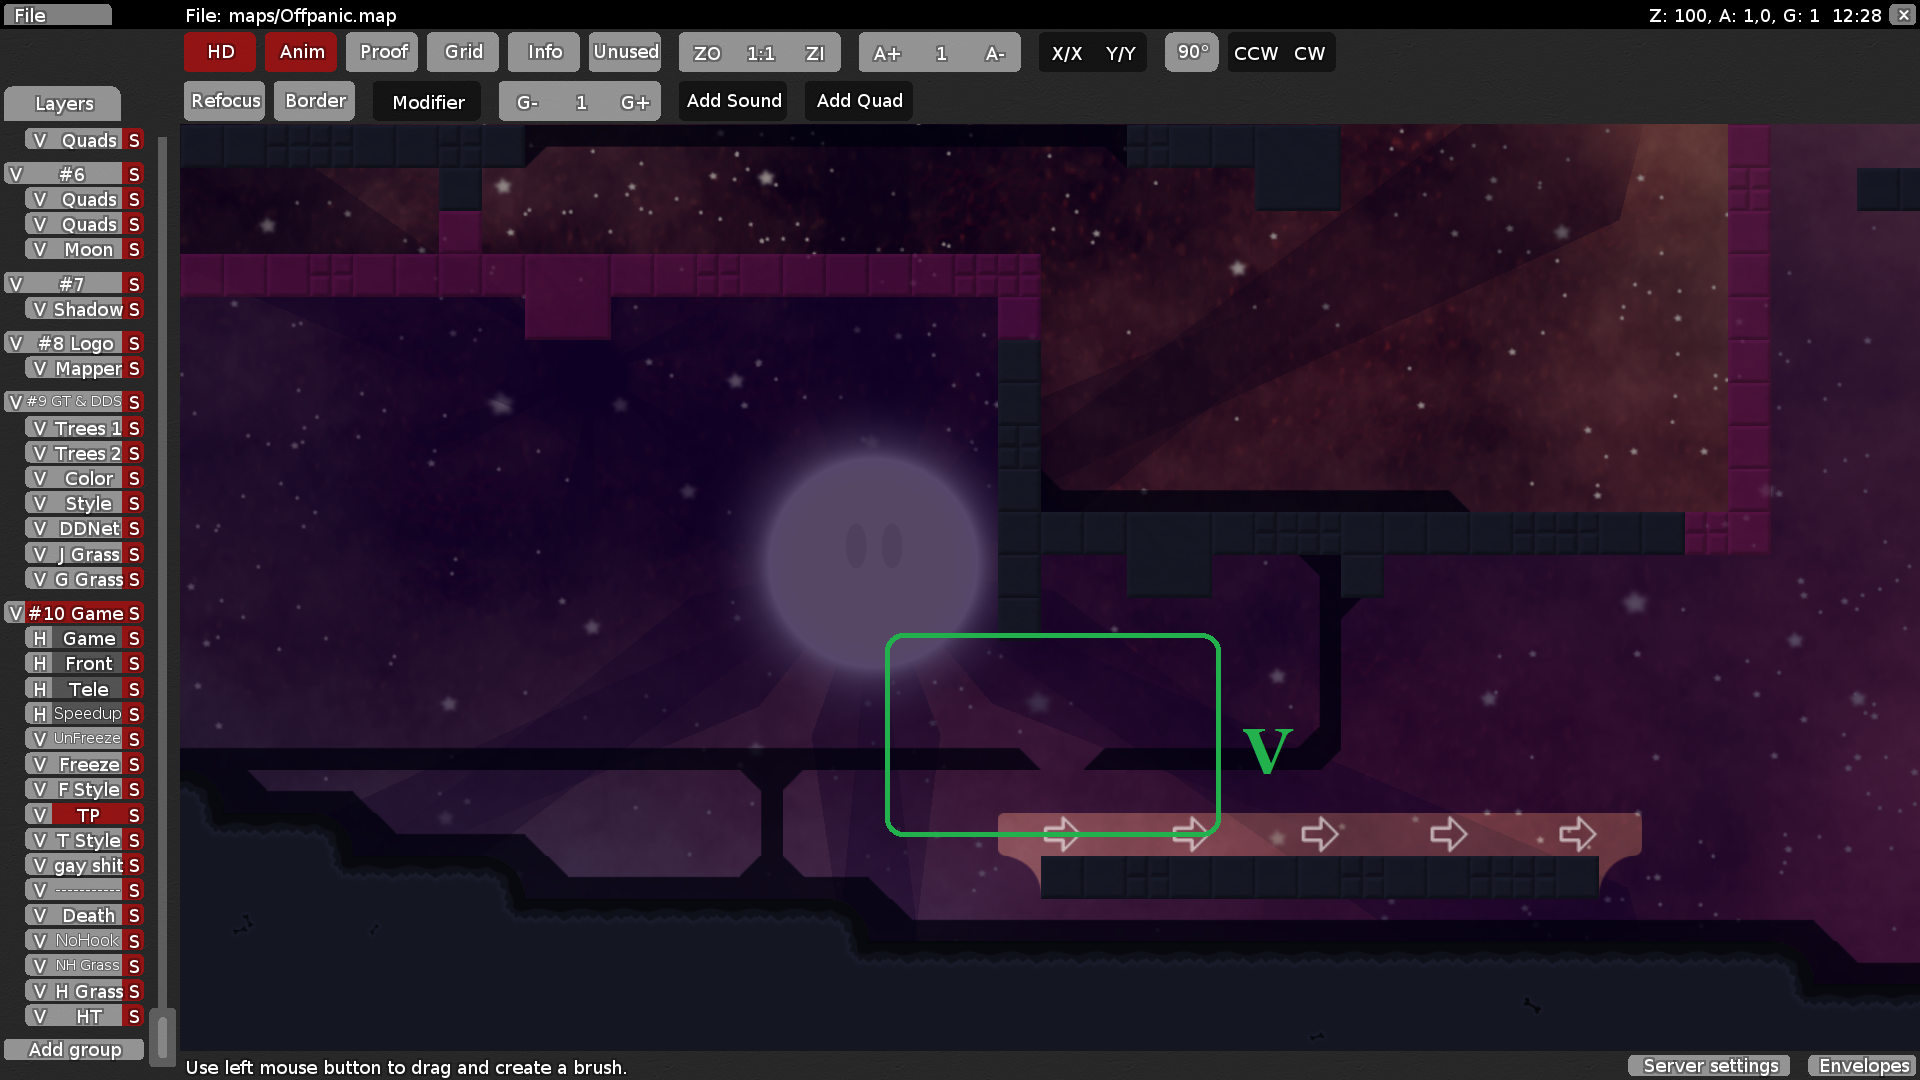Toggle HD rendering mode
1920x1080 pixels.
[219, 51]
